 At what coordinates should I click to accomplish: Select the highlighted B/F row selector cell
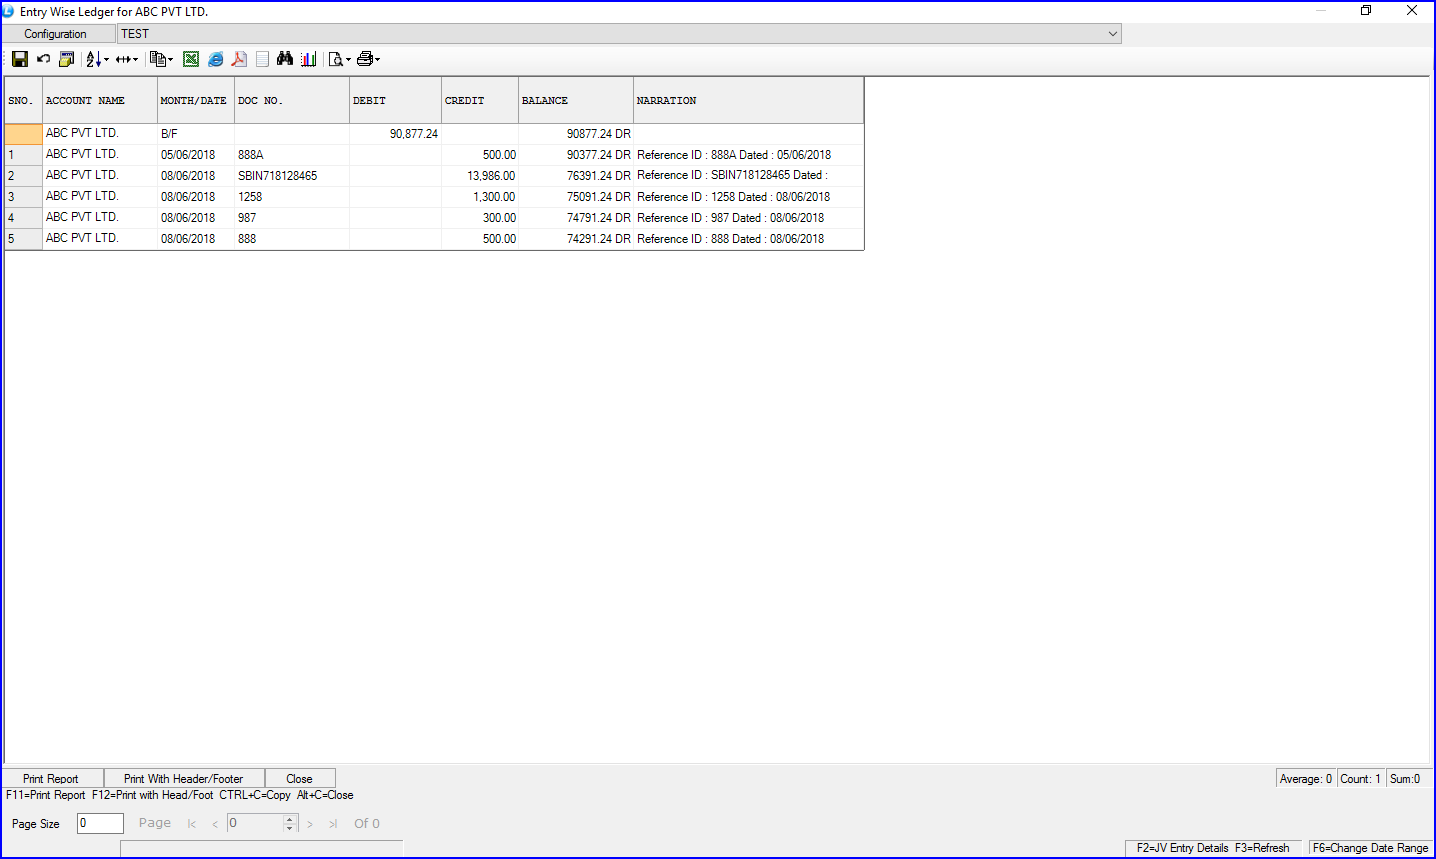click(x=24, y=133)
